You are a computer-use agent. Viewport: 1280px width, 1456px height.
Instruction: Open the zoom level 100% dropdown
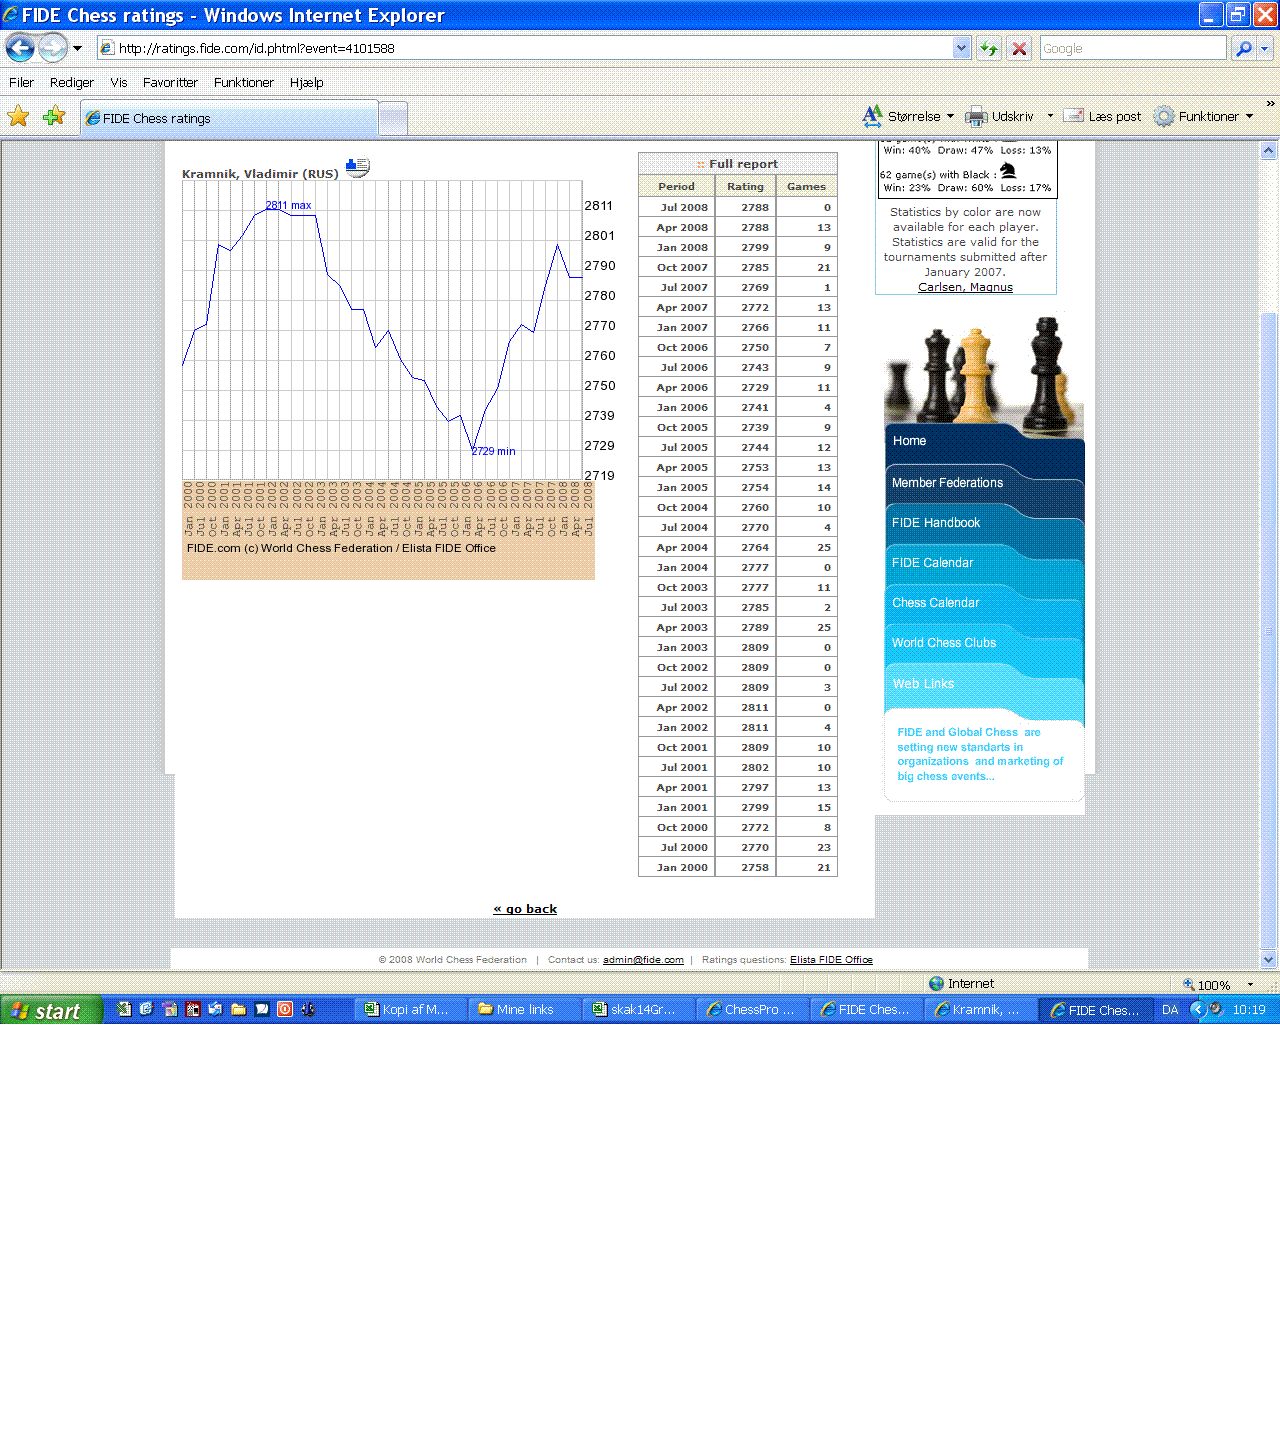1250,985
